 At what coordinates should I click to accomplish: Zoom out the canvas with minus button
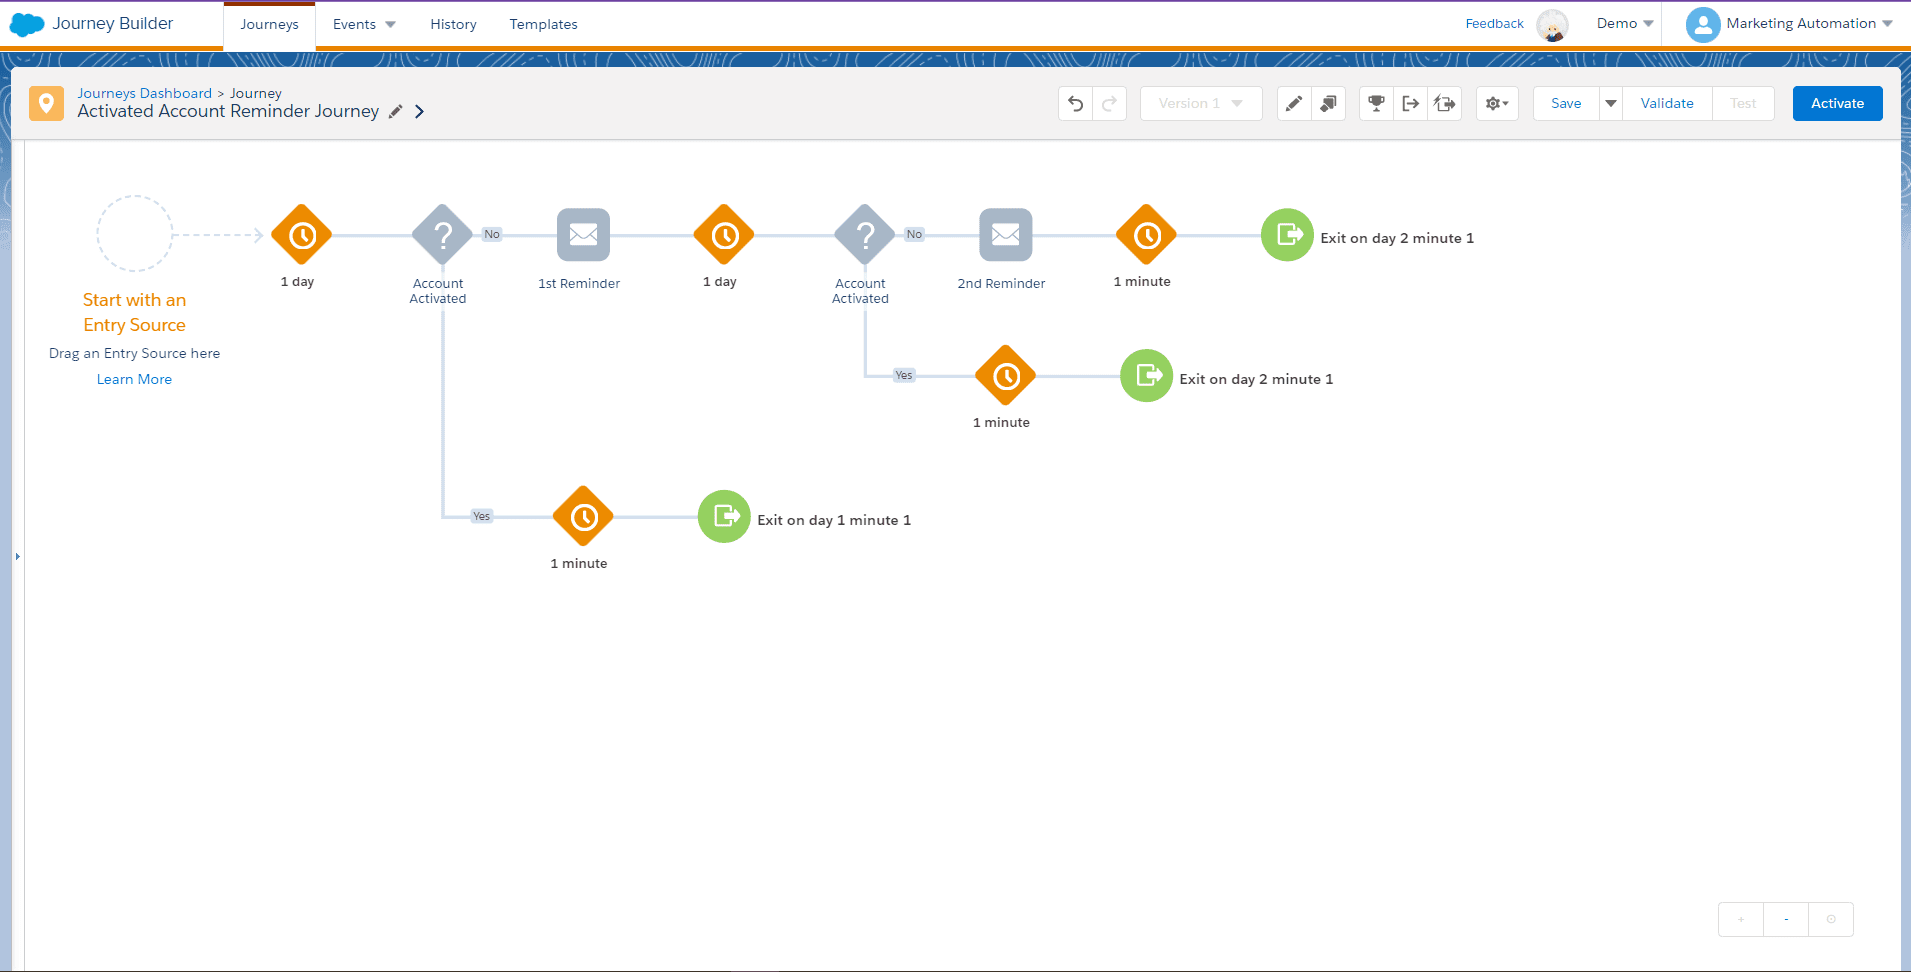click(1786, 919)
